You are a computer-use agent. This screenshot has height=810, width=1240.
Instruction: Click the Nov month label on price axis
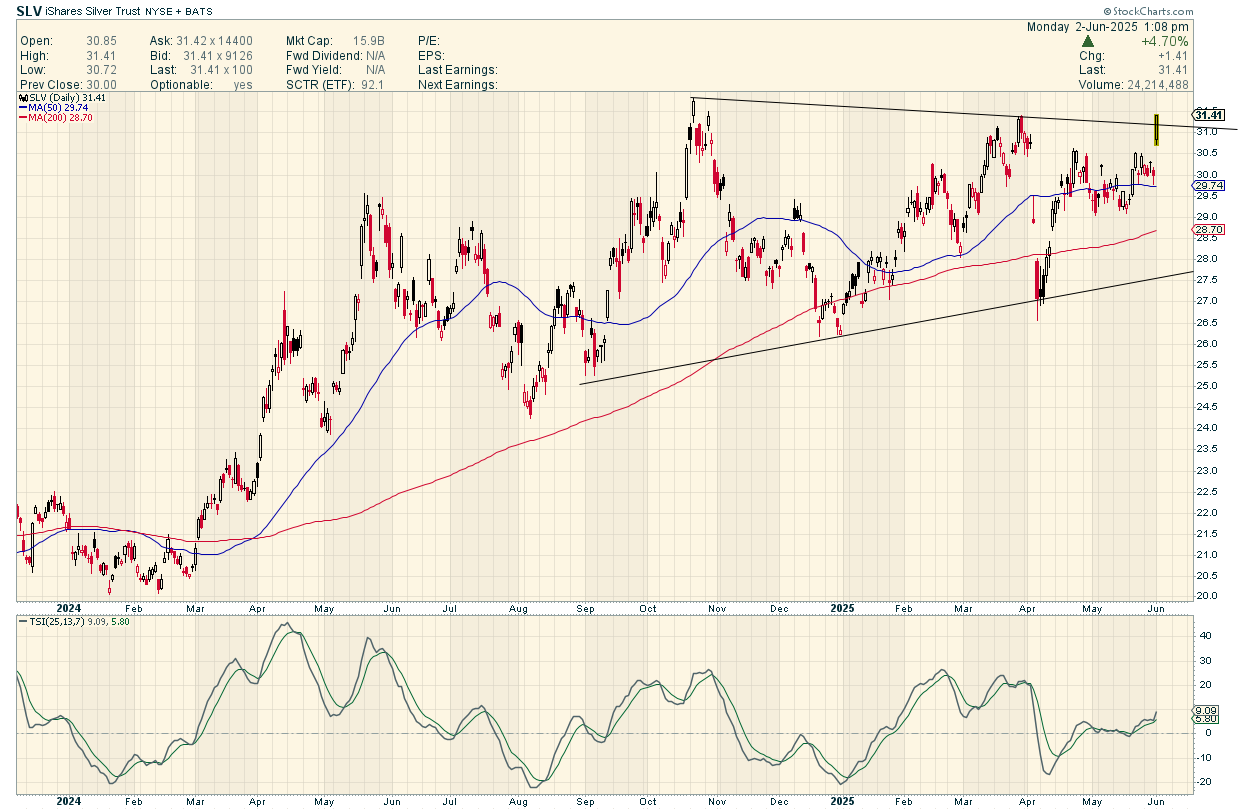coord(716,607)
